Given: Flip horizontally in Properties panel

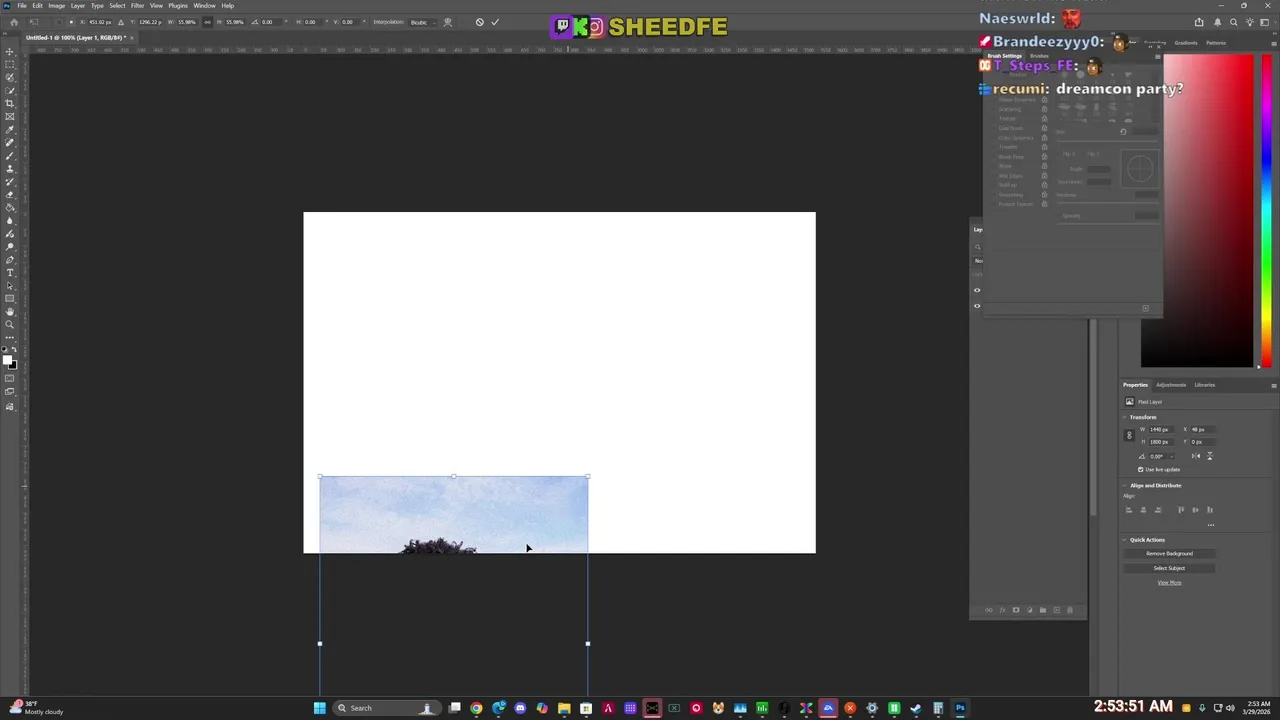Looking at the screenshot, I should [x=1196, y=456].
